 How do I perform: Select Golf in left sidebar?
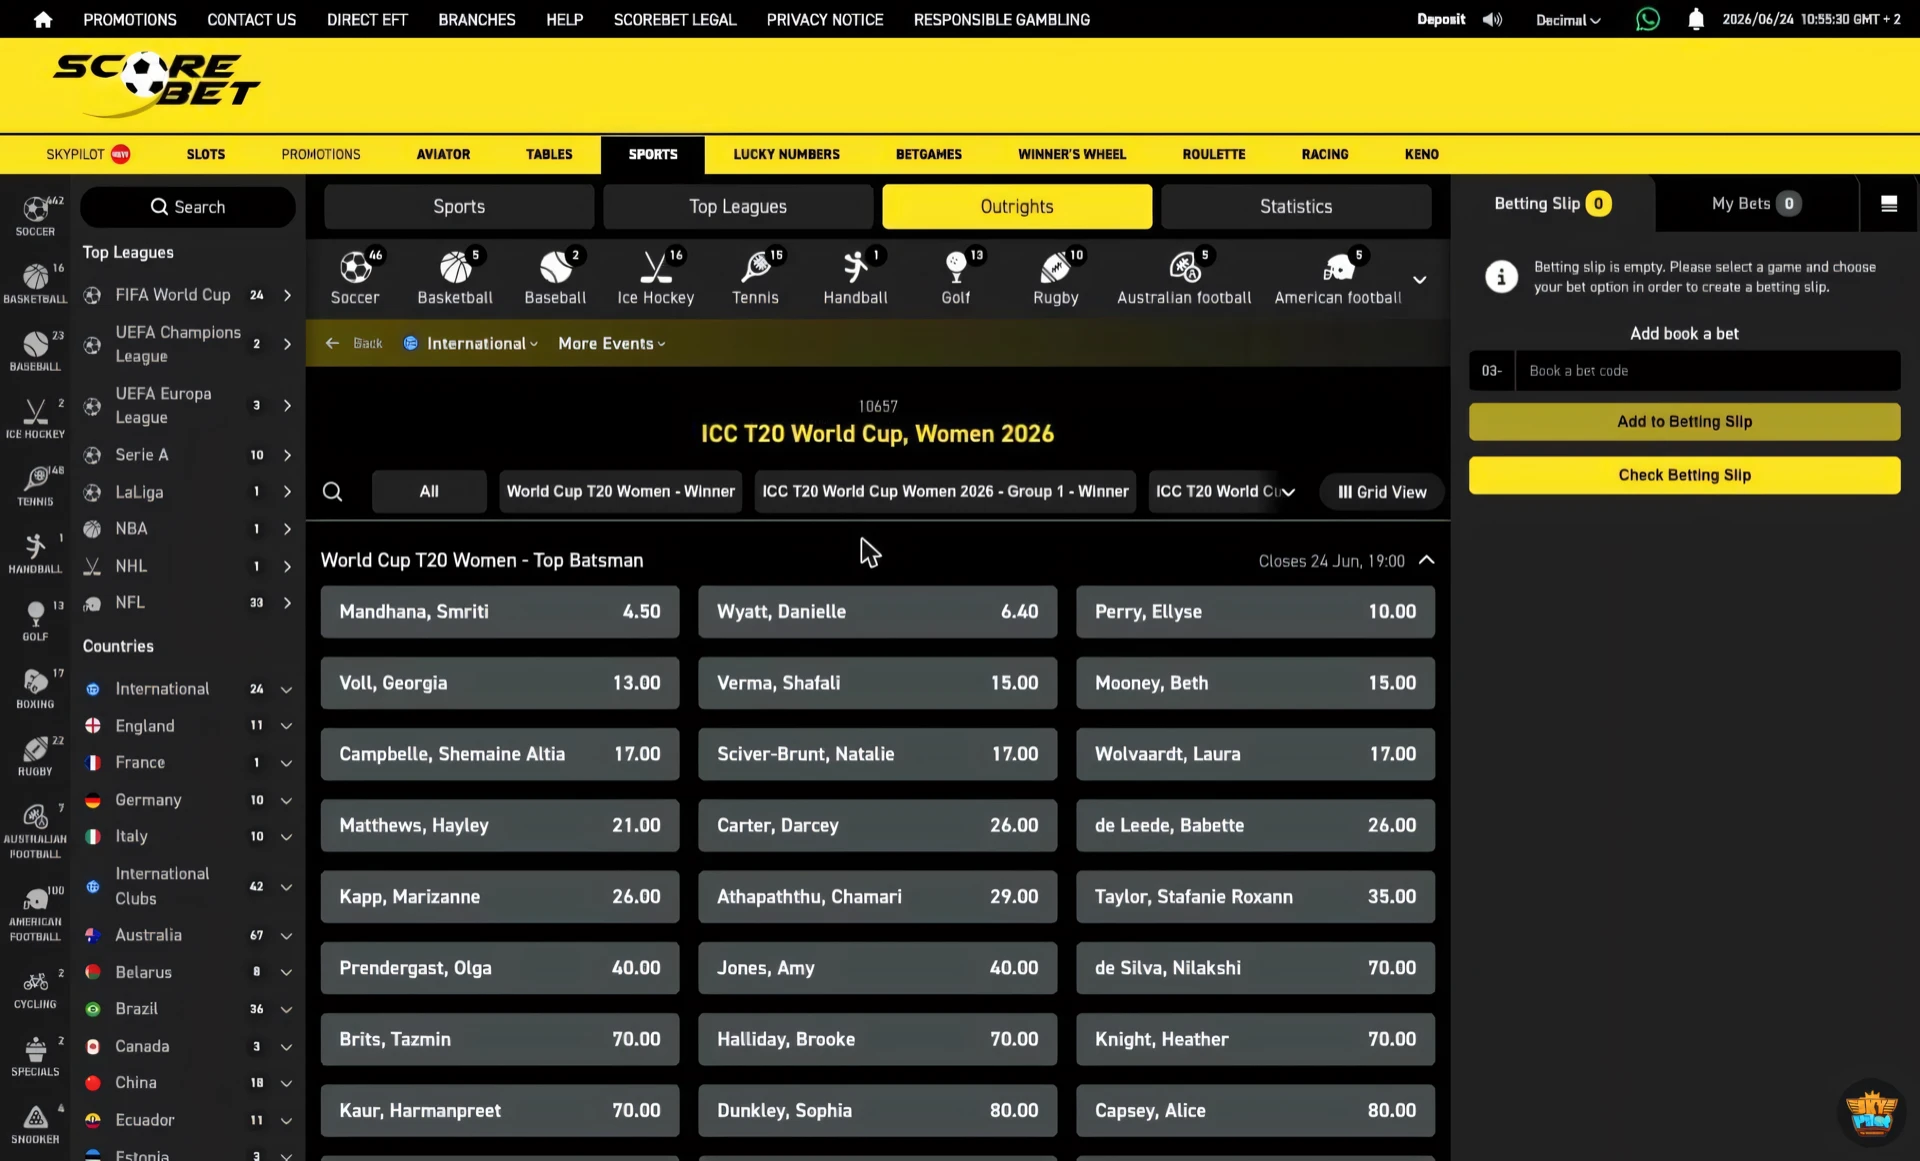35,620
